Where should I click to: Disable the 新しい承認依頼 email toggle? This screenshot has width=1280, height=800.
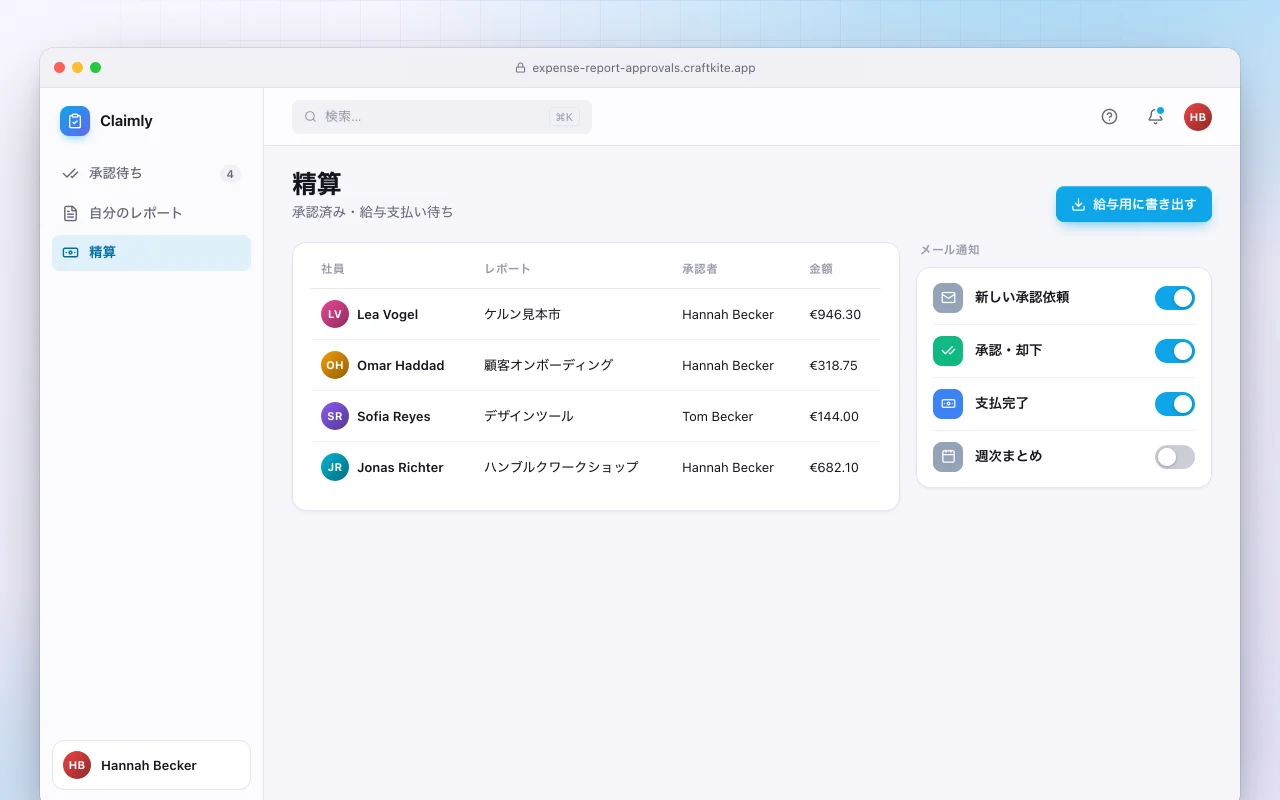1175,298
